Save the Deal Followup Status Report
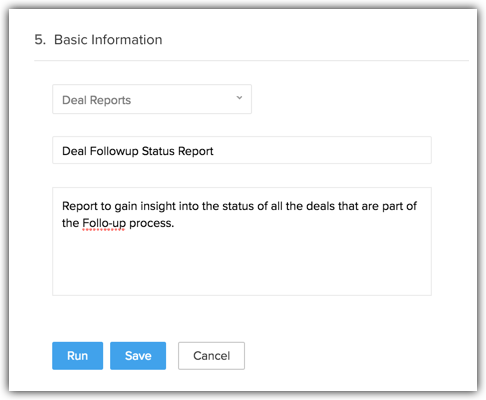The image size is (486, 400). (x=138, y=356)
